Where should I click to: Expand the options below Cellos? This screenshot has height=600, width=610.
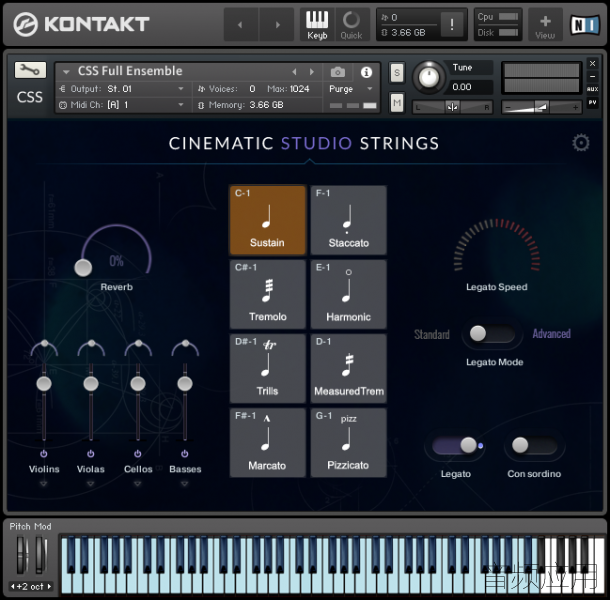coord(138,484)
